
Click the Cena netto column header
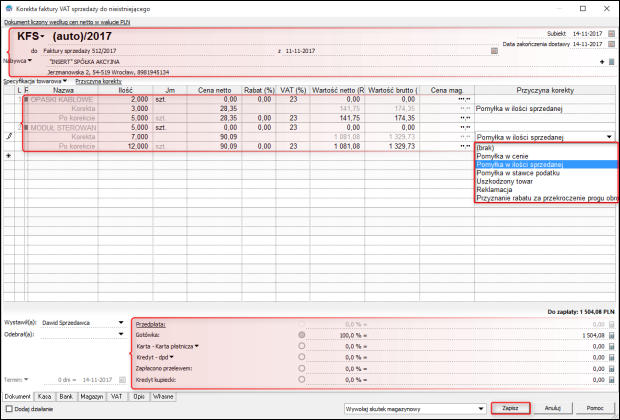[x=214, y=90]
